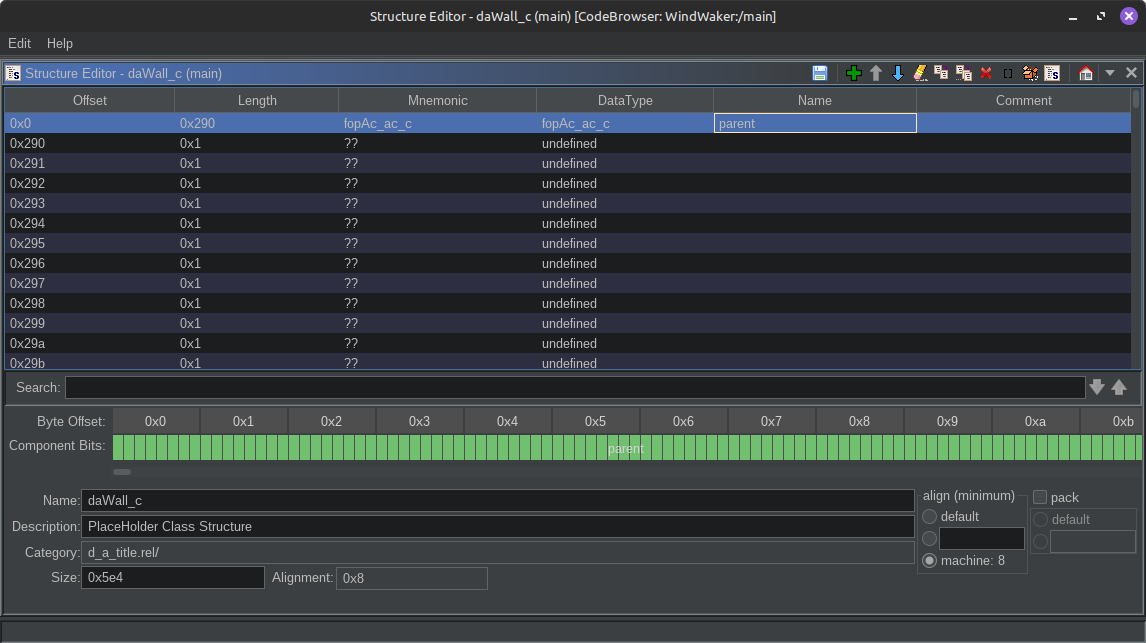Image resolution: width=1146 pixels, height=643 pixels.
Task: Click the Size field 0x5e4
Action: tap(172, 577)
